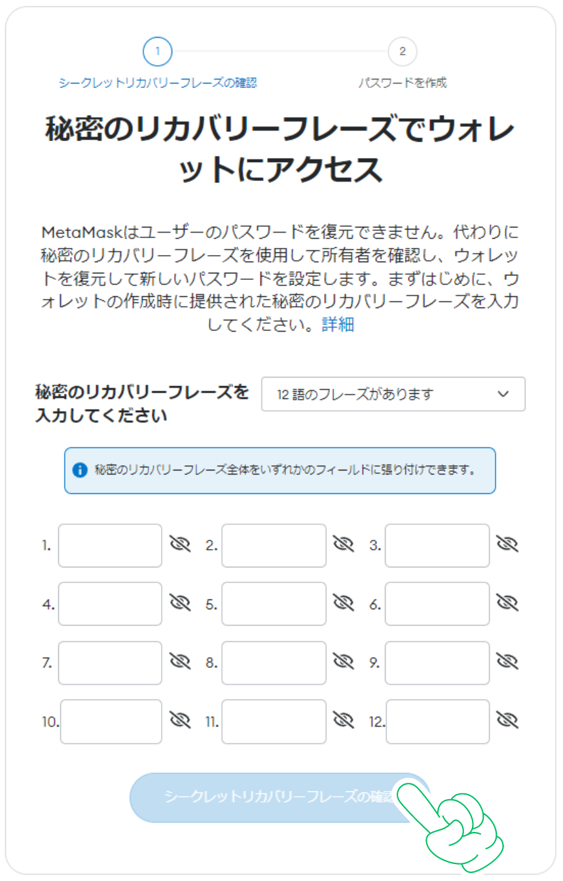Click シークレットリカバリーフレーズの確認 button
This screenshot has width=563, height=881.
tap(280, 797)
